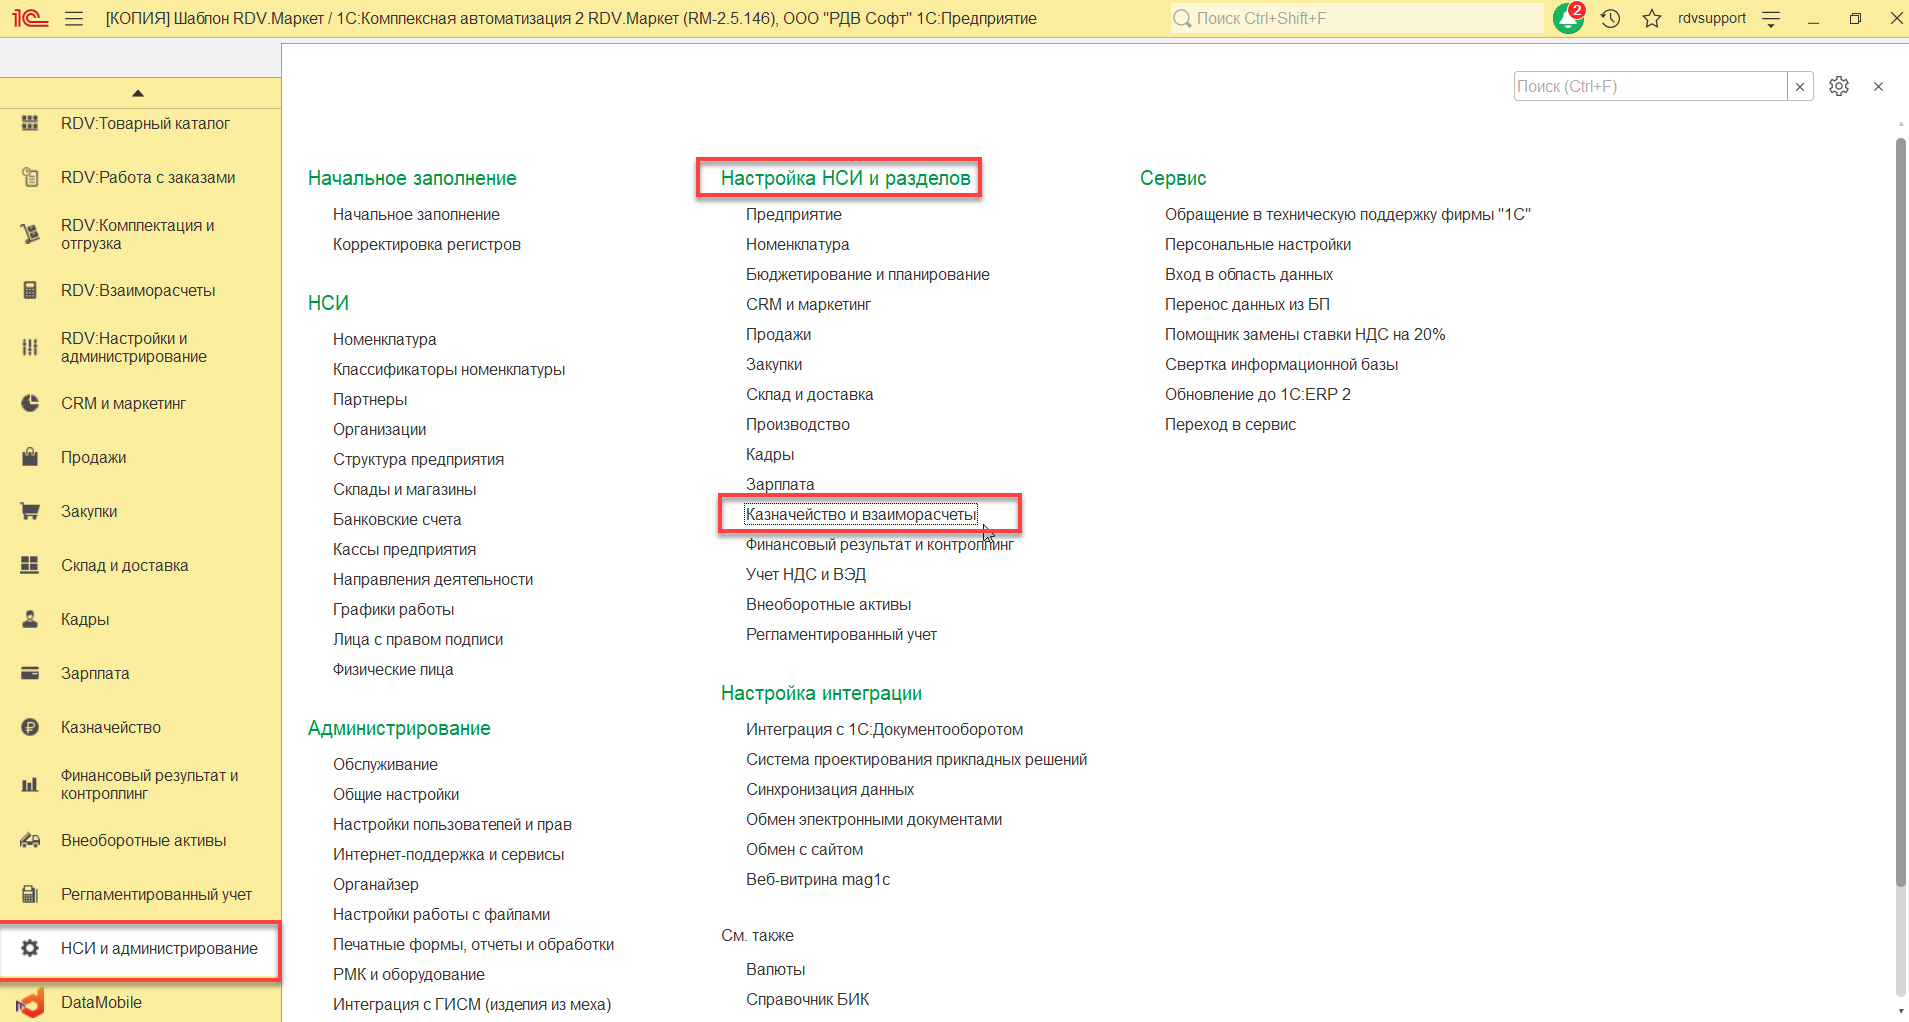Go to Казначейство section in sidebar
Image resolution: width=1909 pixels, height=1022 pixels.
pos(111,727)
